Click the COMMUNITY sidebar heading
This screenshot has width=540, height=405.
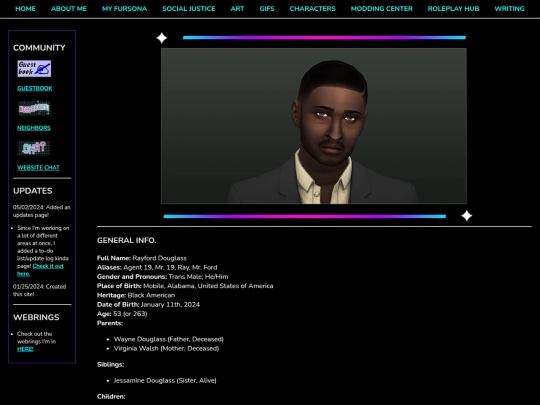(39, 48)
